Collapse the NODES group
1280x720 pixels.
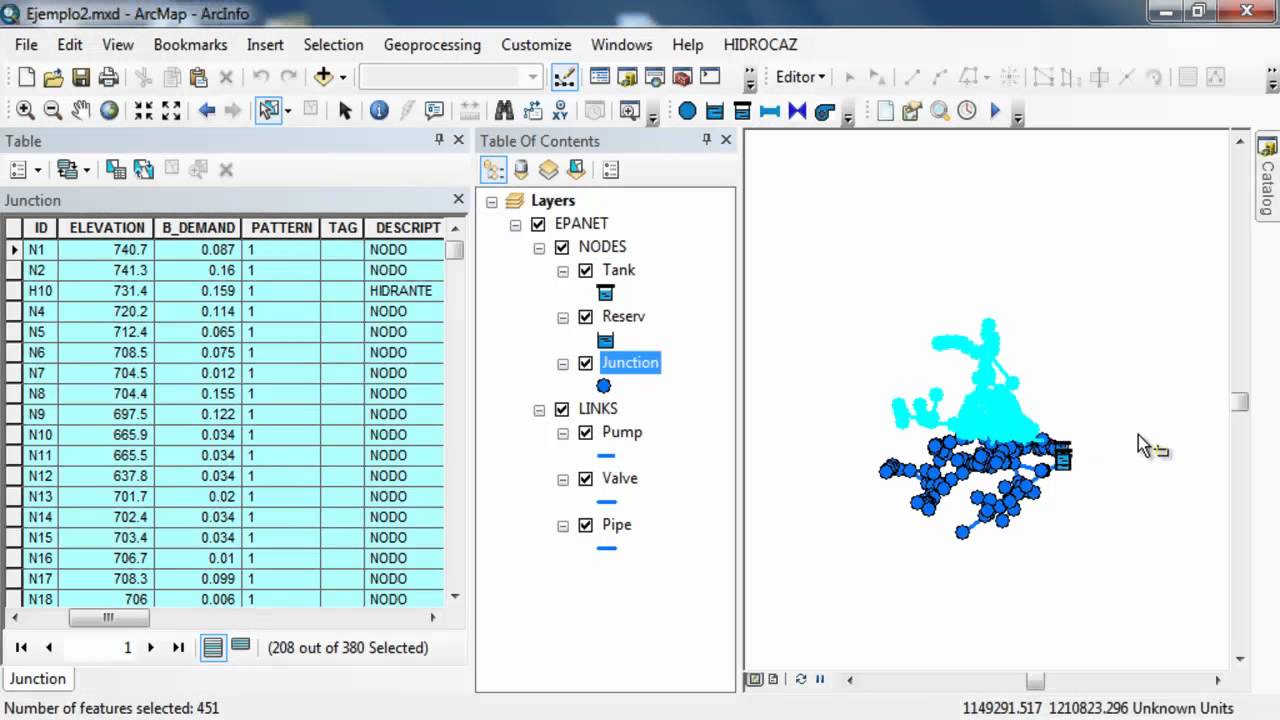[539, 248]
